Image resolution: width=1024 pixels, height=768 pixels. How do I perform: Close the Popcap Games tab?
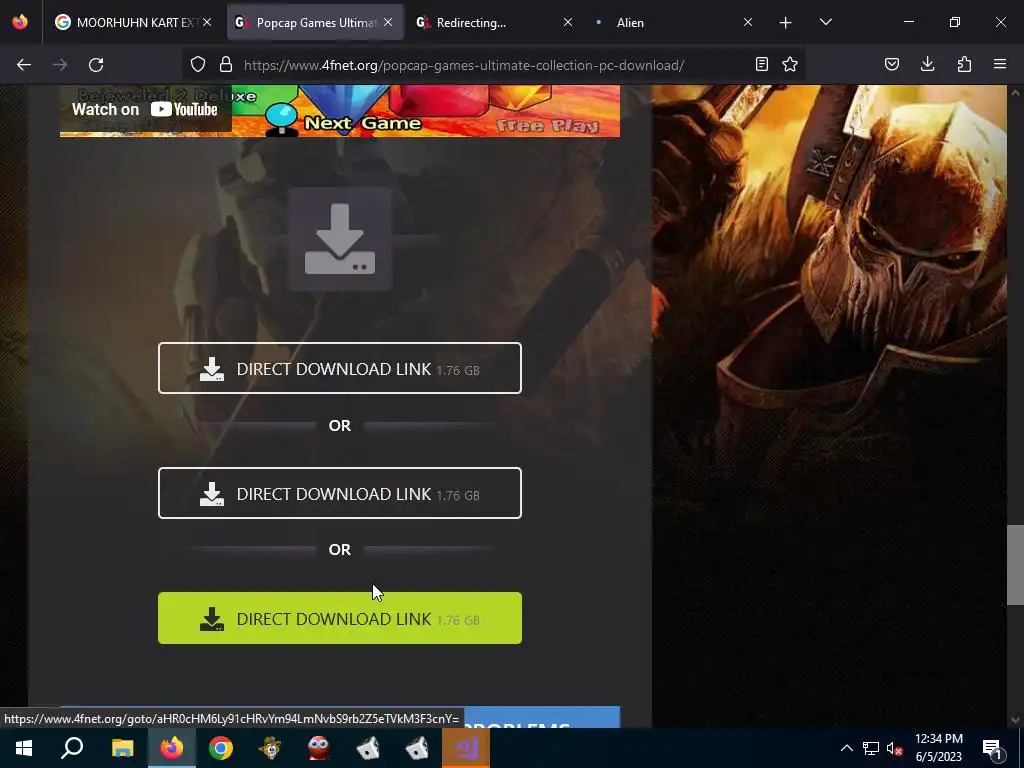(388, 23)
